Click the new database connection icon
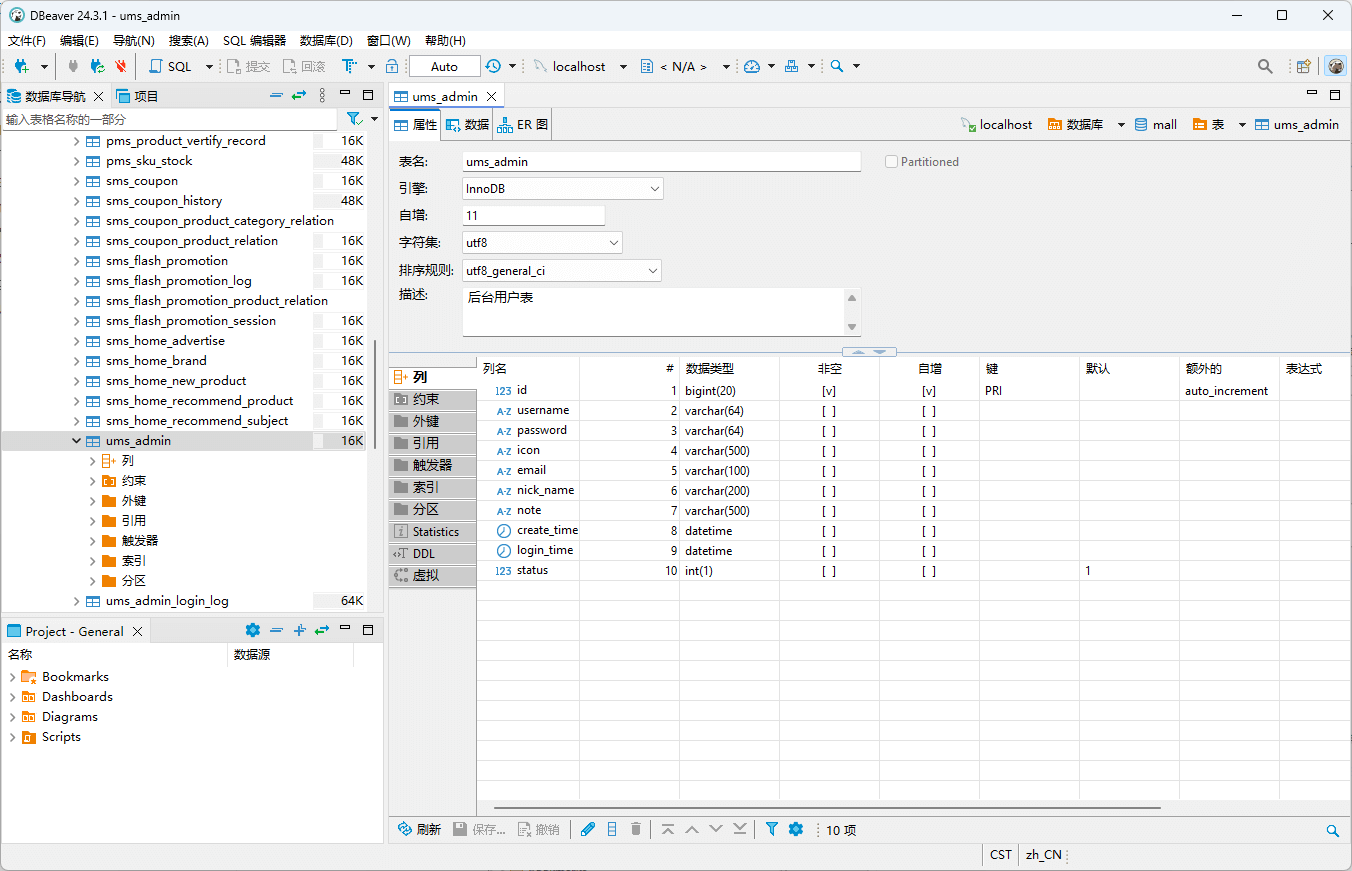The width and height of the screenshot is (1352, 871). pos(20,66)
